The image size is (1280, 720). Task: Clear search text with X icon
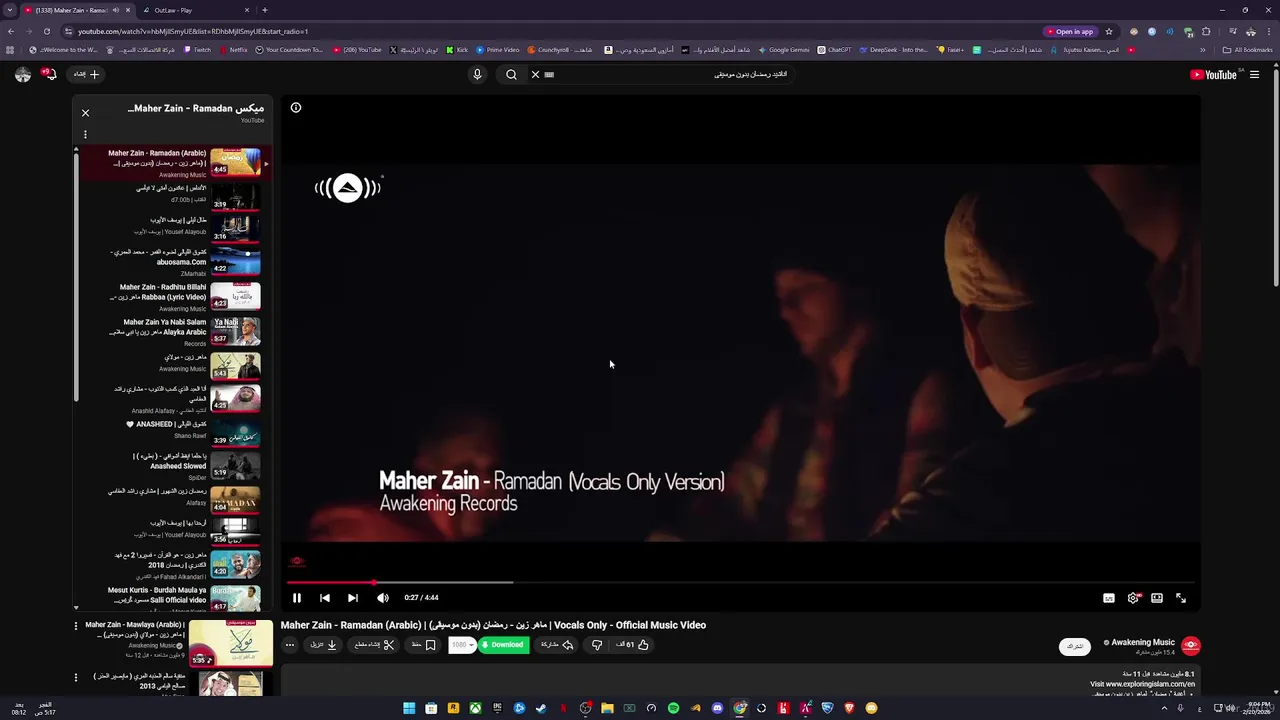coord(535,74)
